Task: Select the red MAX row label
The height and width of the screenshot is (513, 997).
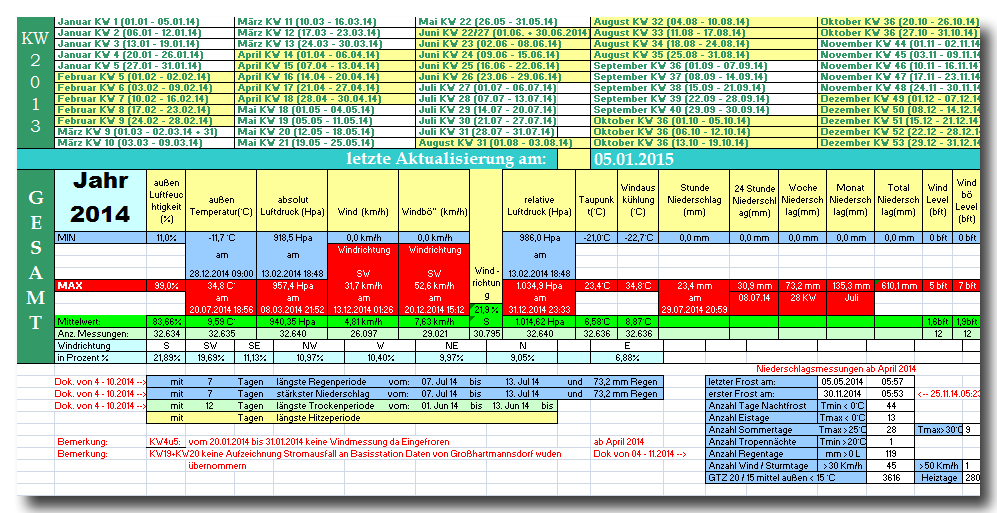Action: click(x=100, y=286)
